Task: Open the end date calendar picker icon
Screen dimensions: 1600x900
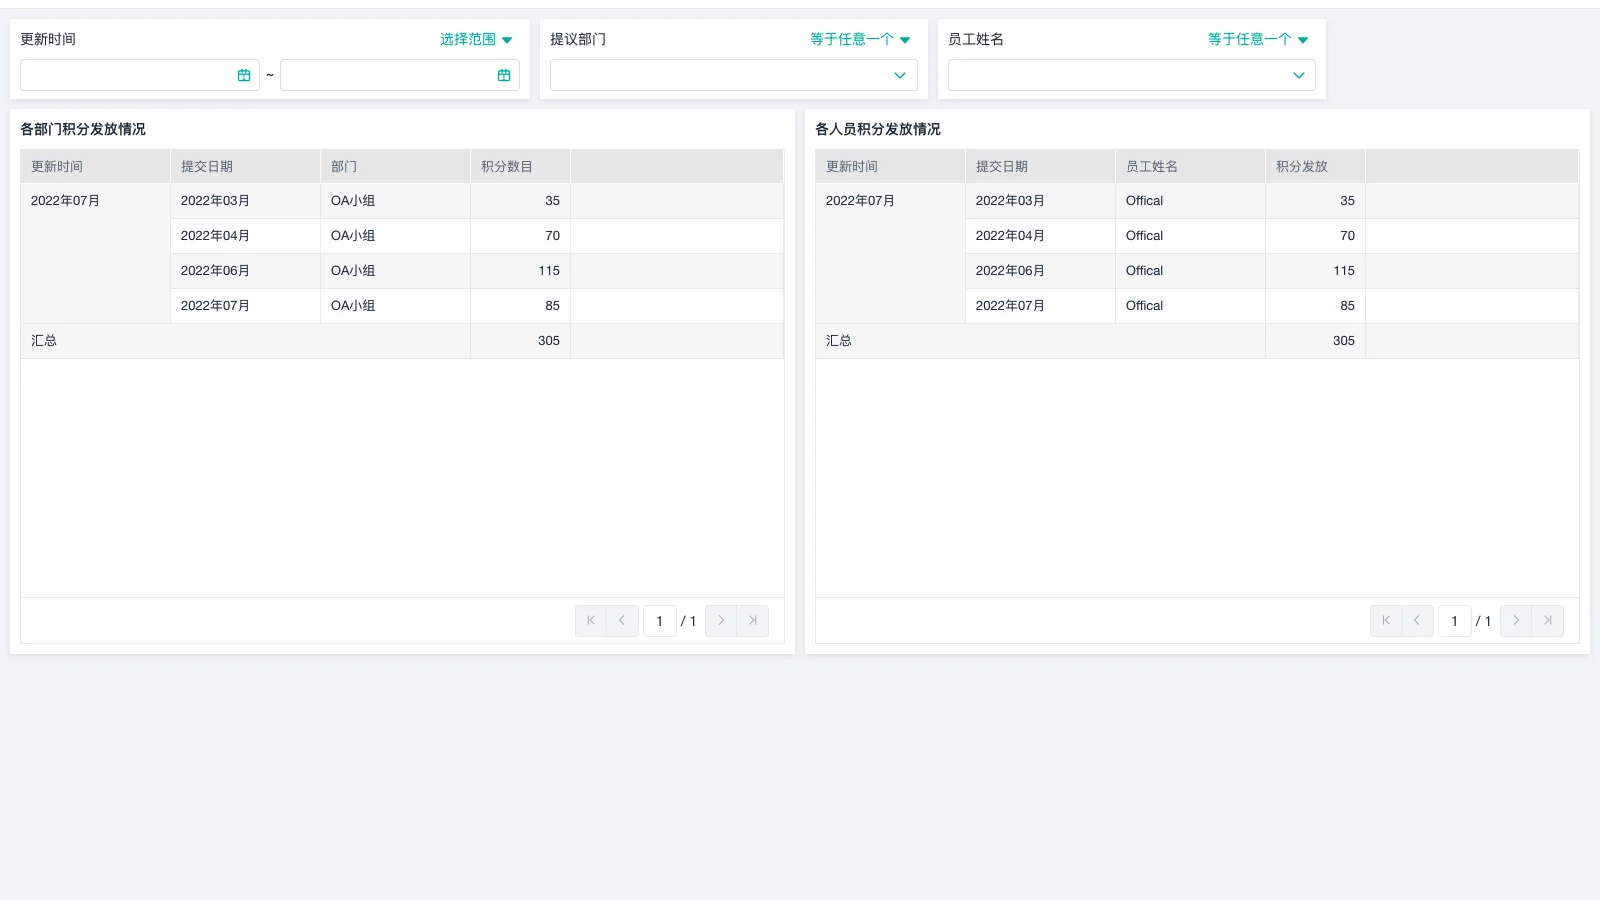Action: pos(504,75)
